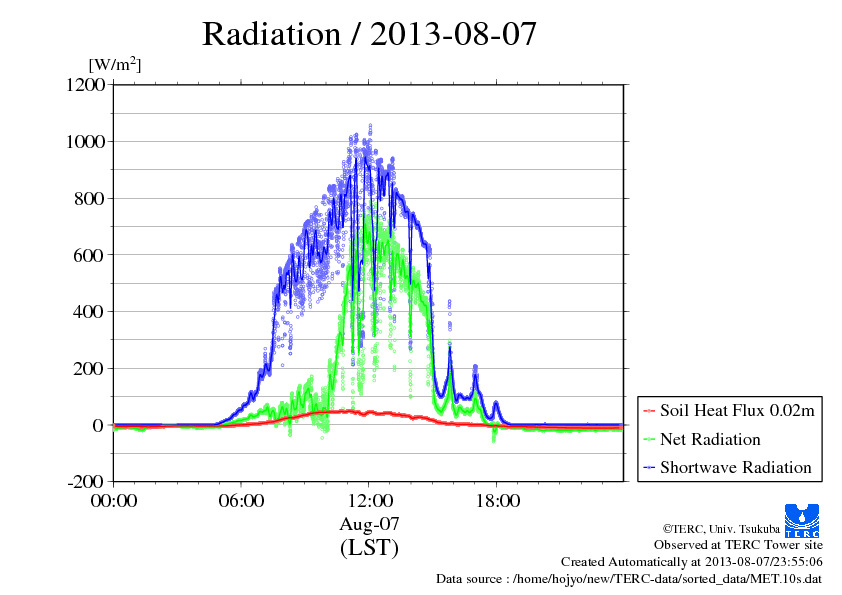
Task: Click the 400 y-axis value
Action: (89, 311)
